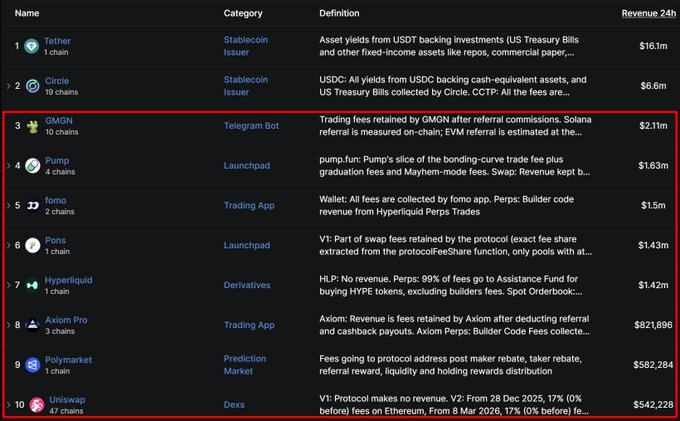
Task: Click the Polymarket logo icon
Action: (33, 365)
